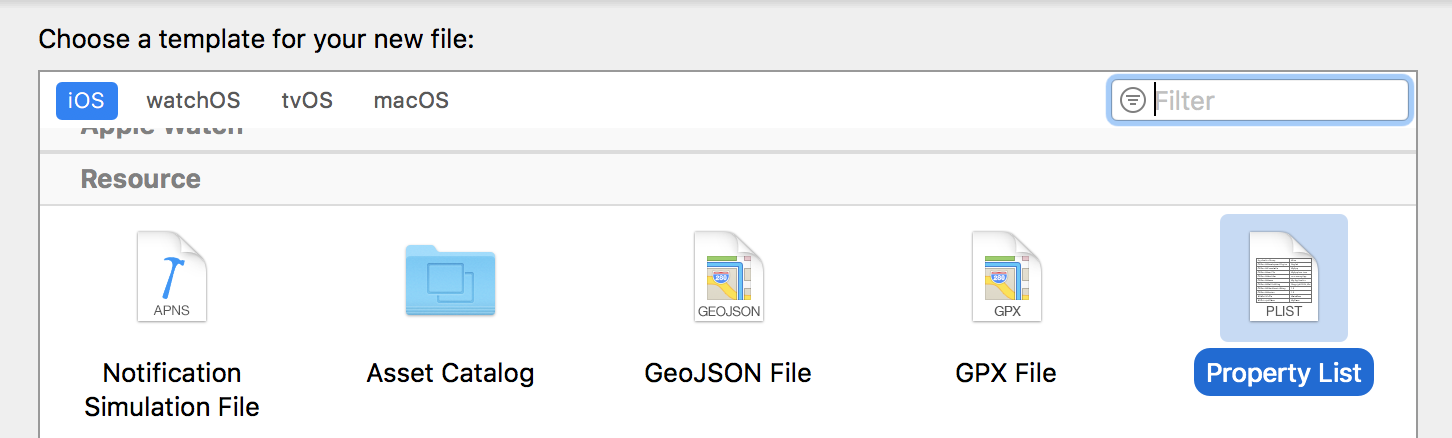Viewport: 1452px width, 438px height.
Task: Focus the Filter text field
Action: pos(1278,100)
